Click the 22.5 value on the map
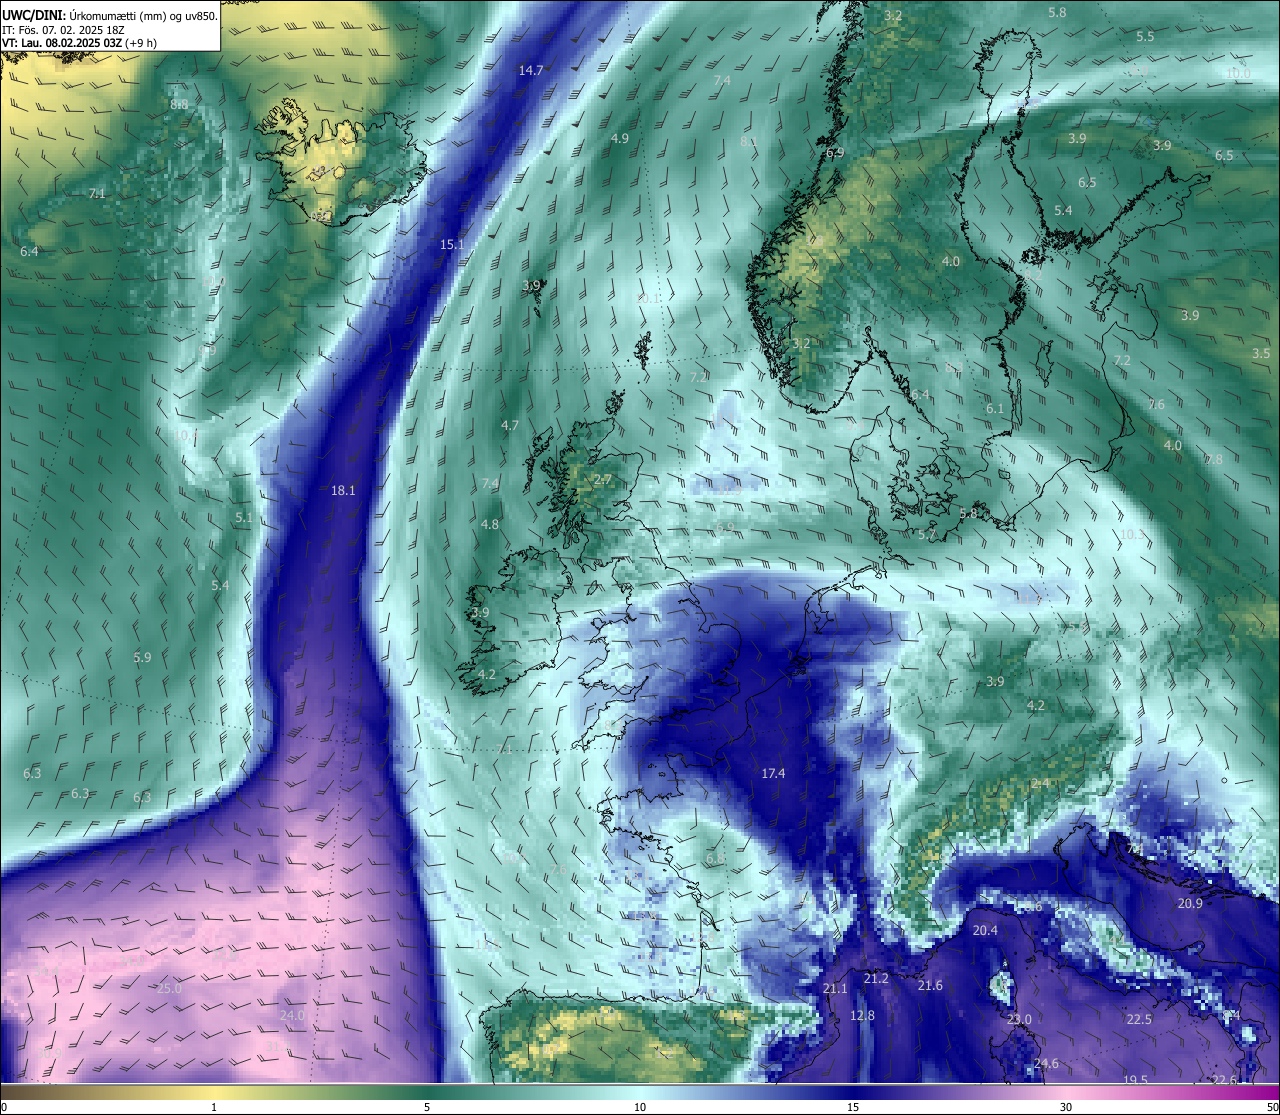Screen dimensions: 1280x1115 1139,1019
